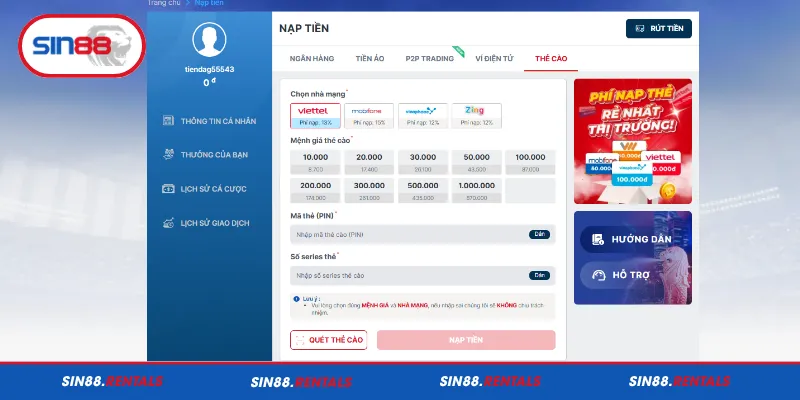Choose 50.000 card denomination
Screen dimensions: 800x400
[x=477, y=162]
